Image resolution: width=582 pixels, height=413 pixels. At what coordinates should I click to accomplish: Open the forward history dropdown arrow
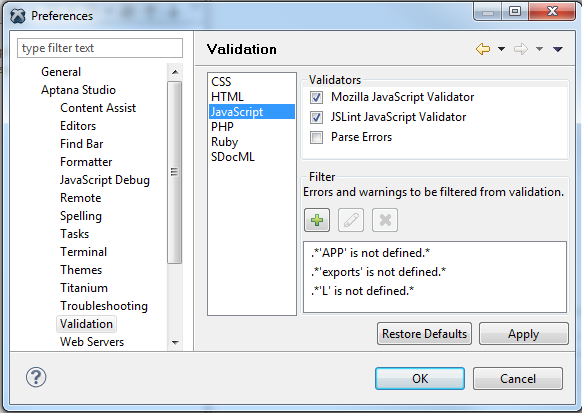click(539, 49)
